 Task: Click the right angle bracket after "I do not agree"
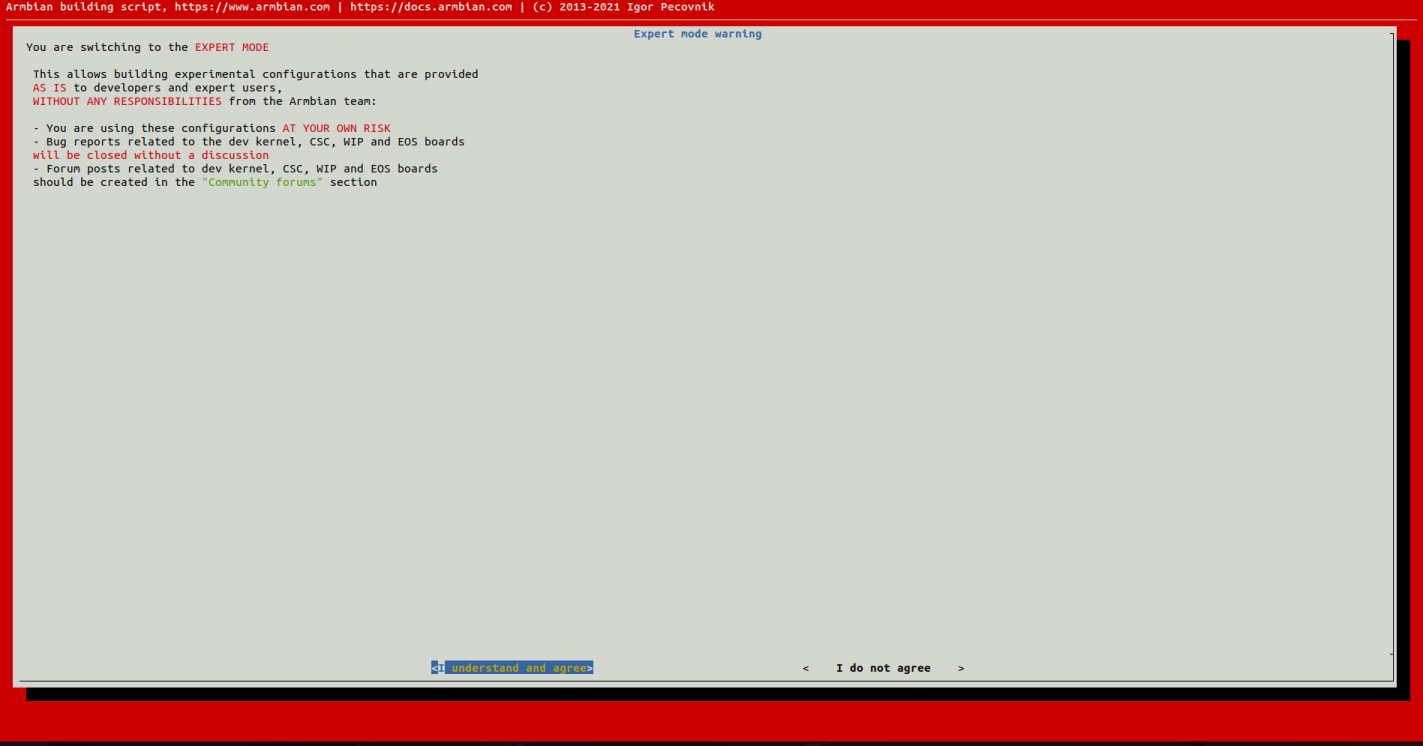(961, 668)
